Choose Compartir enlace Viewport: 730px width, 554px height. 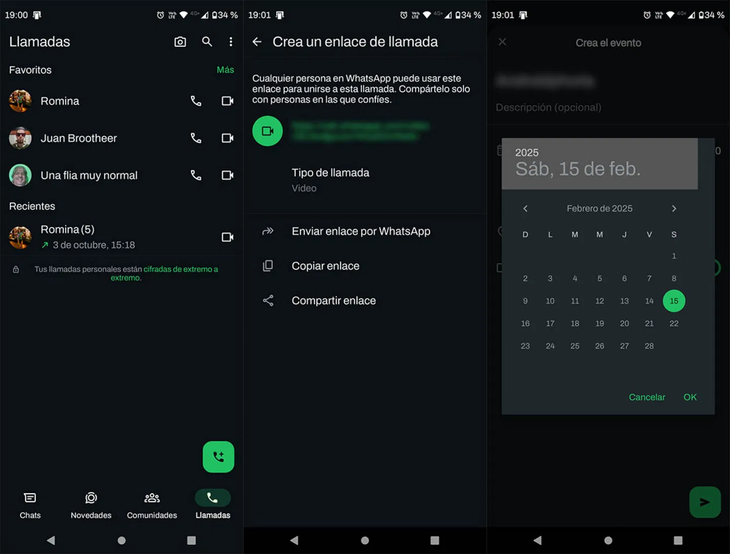365,301
